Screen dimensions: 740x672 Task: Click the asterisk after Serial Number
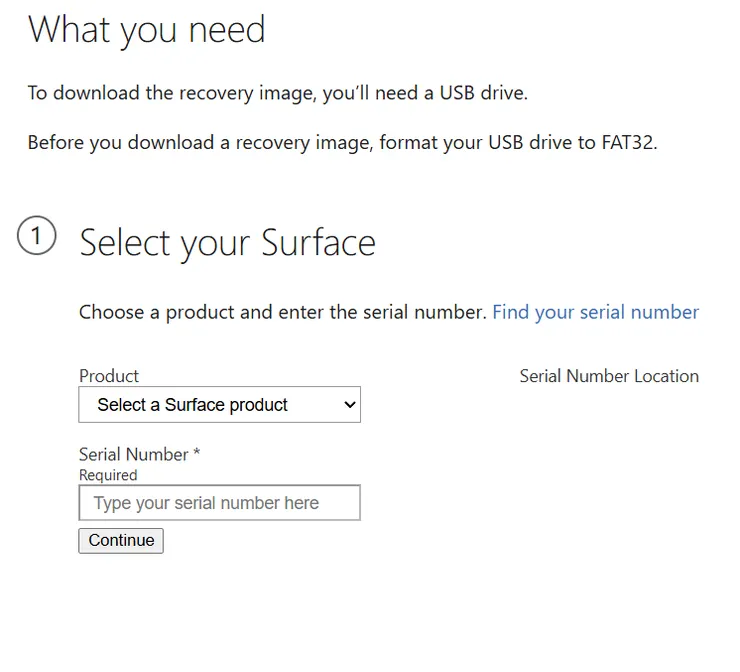pyautogui.click(x=197, y=454)
